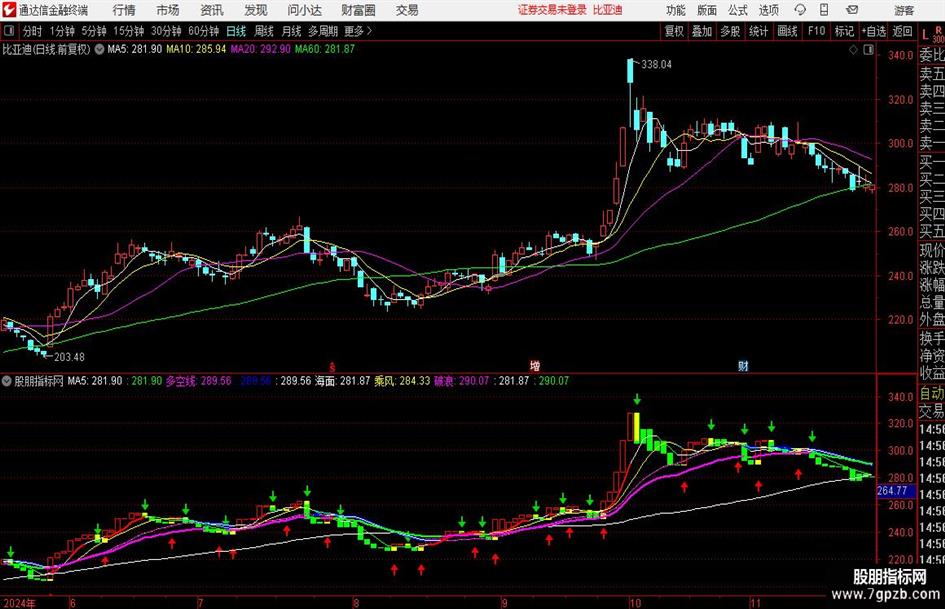The height and width of the screenshot is (609, 945).
Task: Click the MA20: 292.90 label
Action: click(260, 49)
